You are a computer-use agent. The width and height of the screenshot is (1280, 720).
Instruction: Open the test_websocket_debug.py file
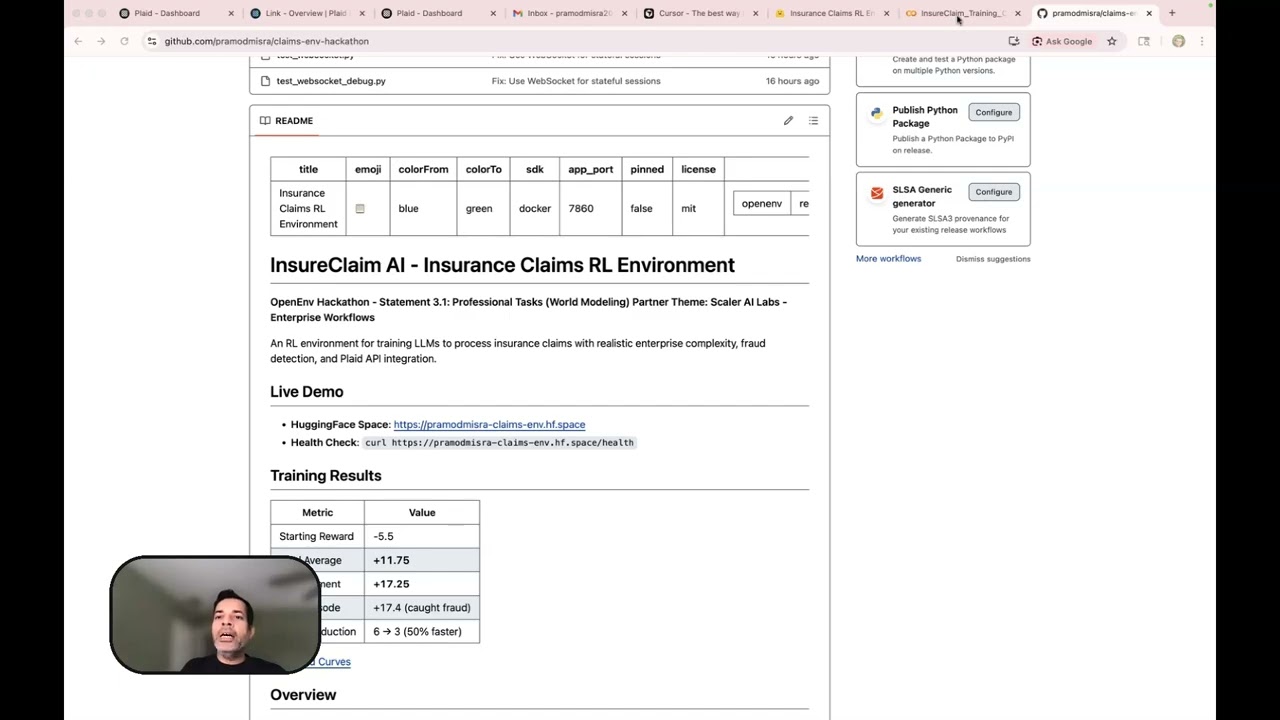pos(331,81)
